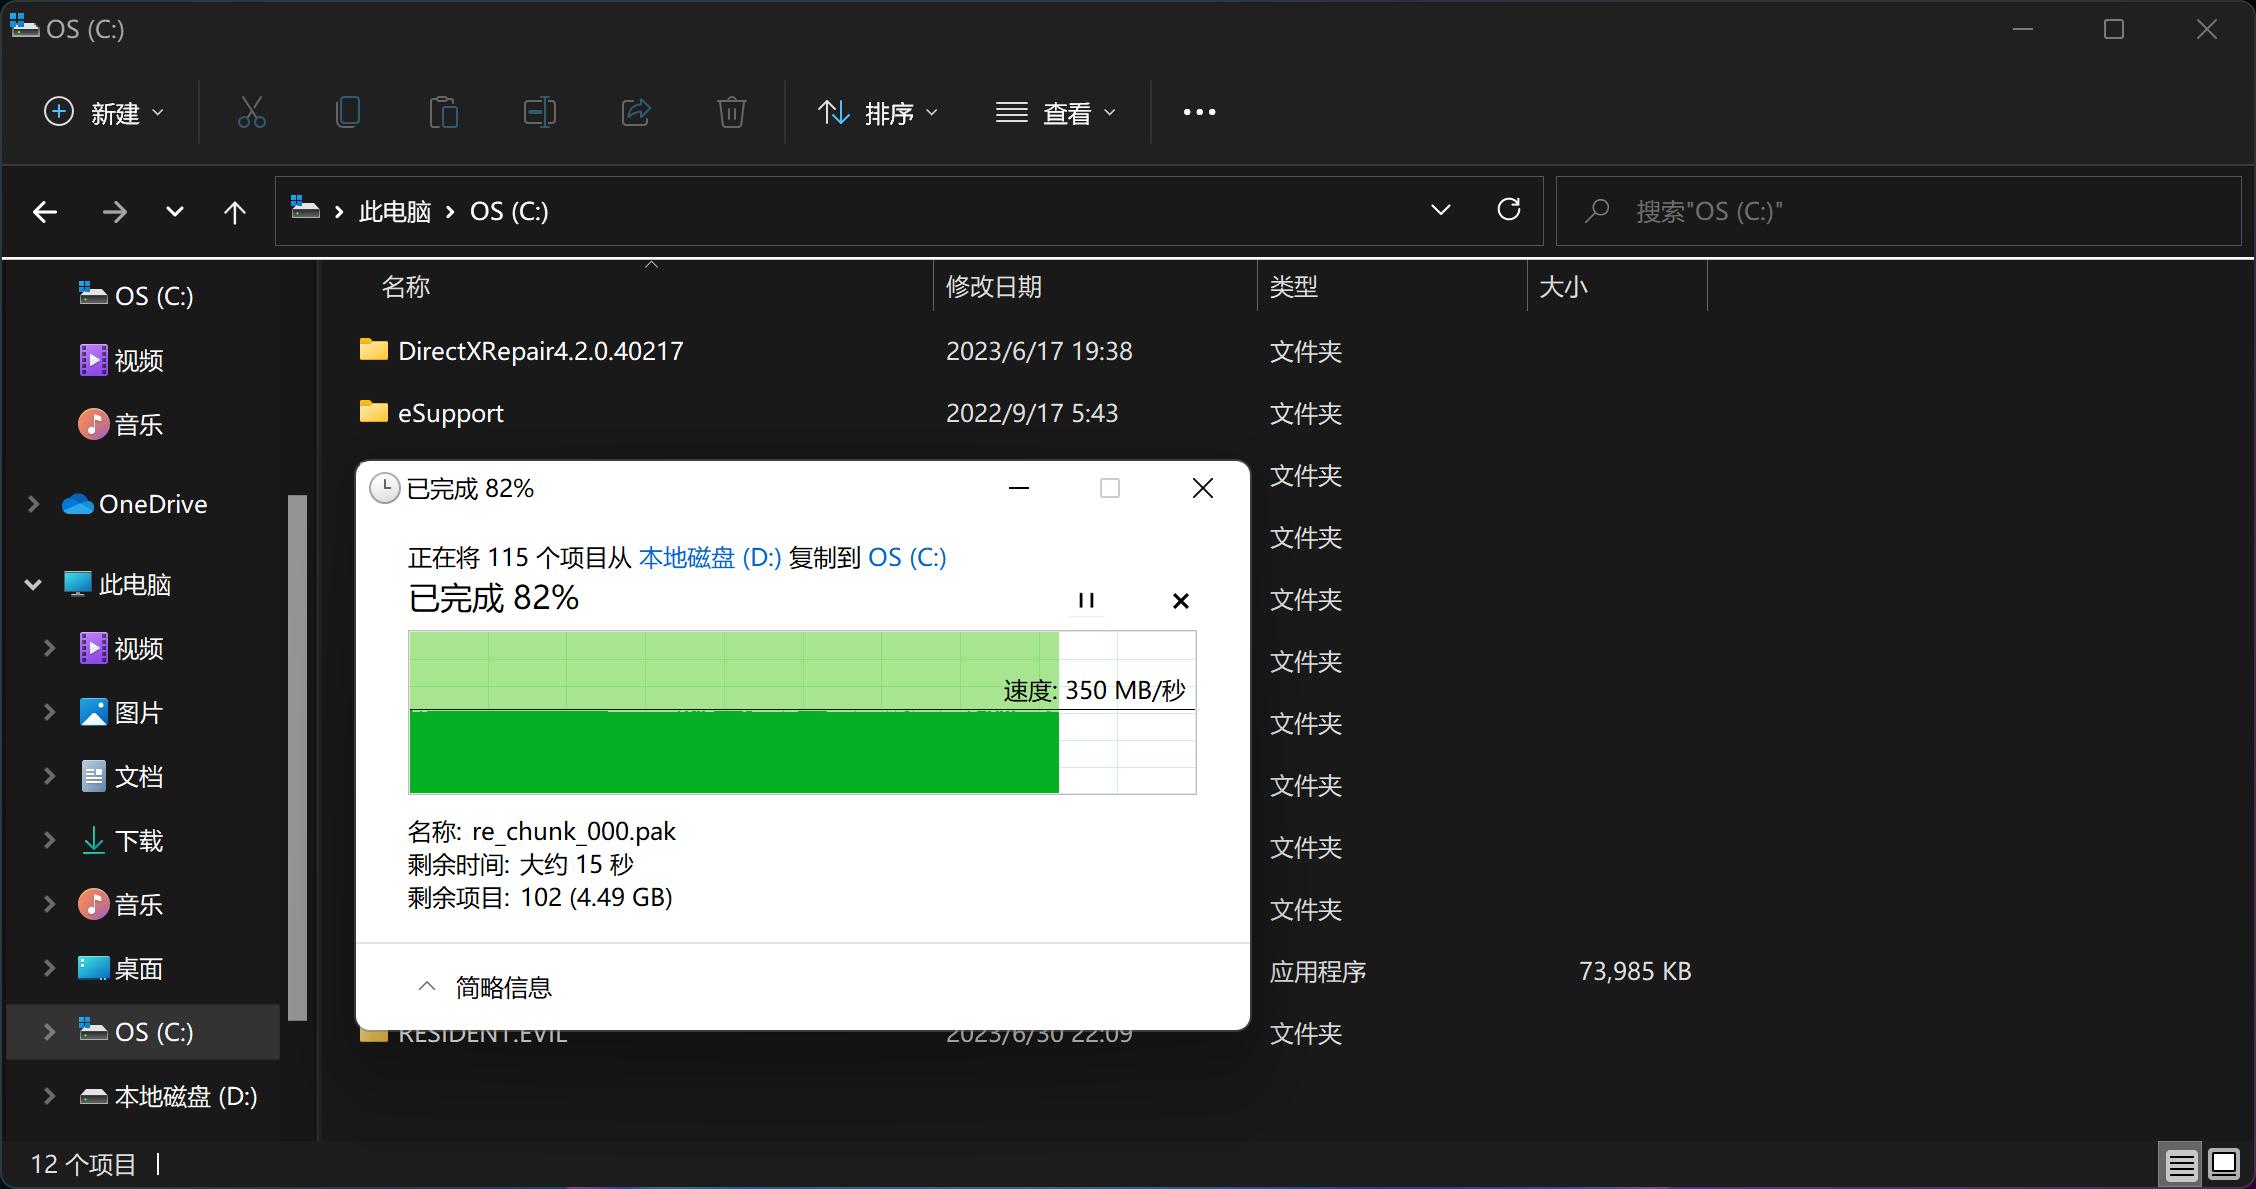Image resolution: width=2256 pixels, height=1189 pixels.
Task: Click the 本地磁盘 (D:) source link
Action: tap(710, 557)
